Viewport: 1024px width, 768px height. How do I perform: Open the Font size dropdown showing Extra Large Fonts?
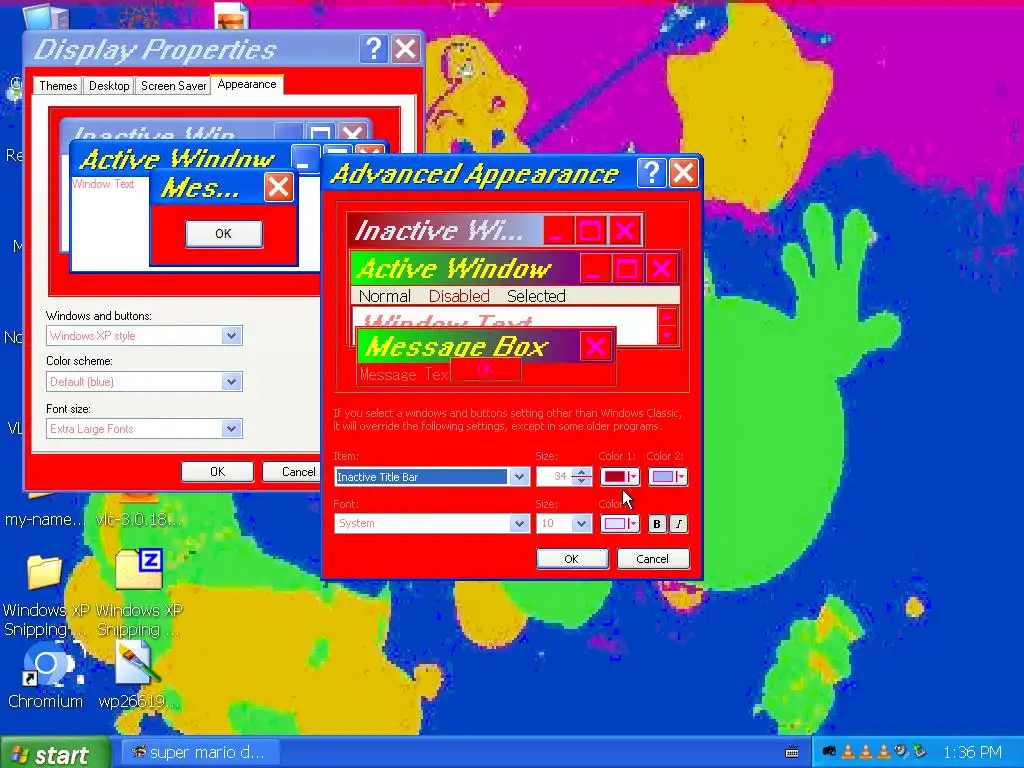231,429
